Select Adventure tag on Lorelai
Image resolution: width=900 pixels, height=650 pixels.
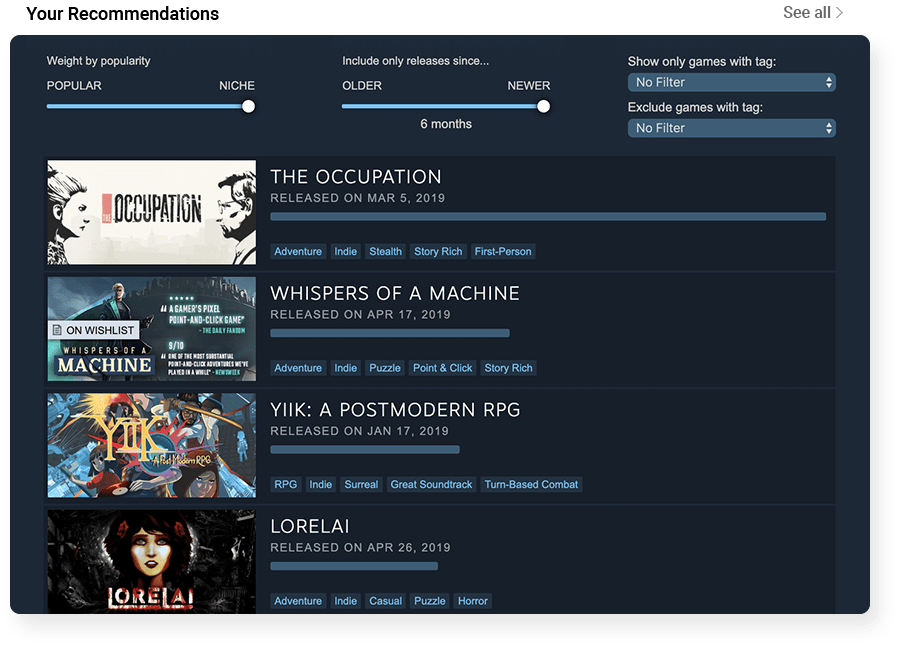(298, 601)
